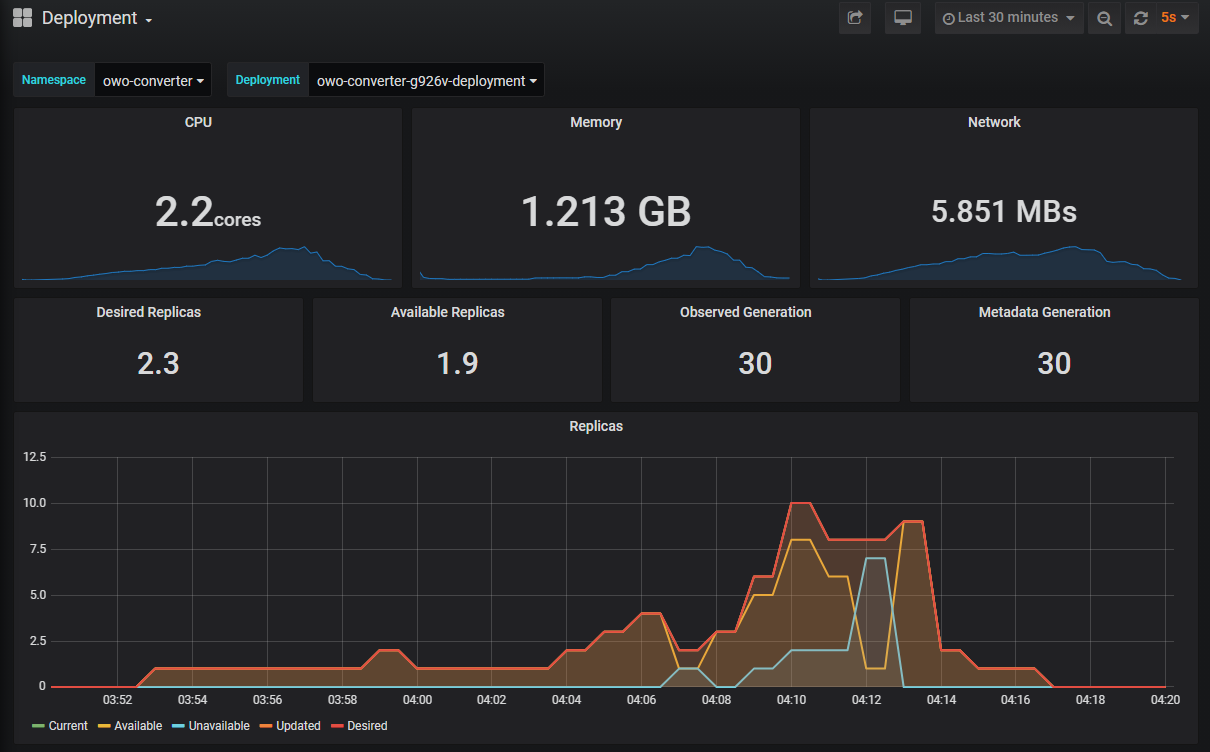This screenshot has width=1210, height=752.
Task: Click the 04:00 time axis label
Action: (417, 700)
